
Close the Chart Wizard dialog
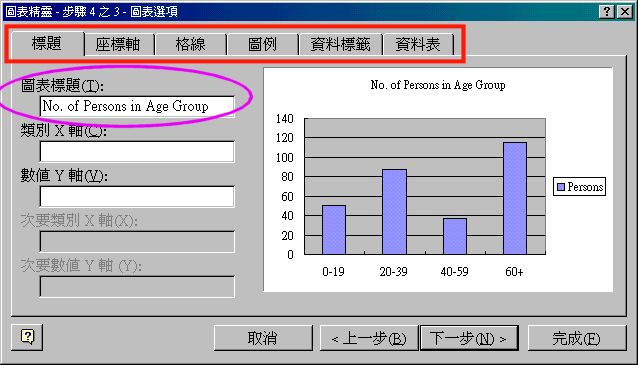(x=625, y=11)
